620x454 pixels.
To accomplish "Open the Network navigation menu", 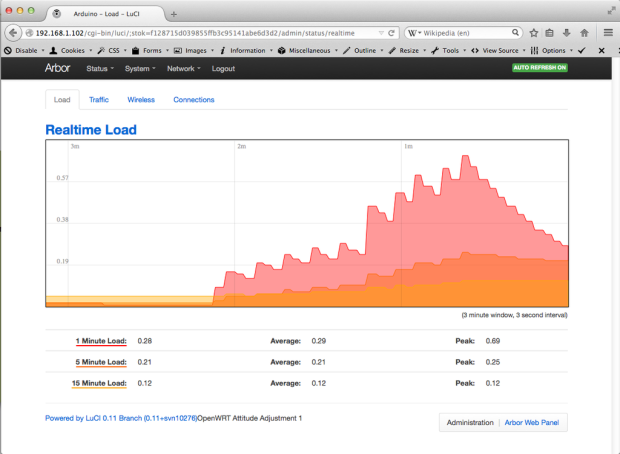I will (183, 68).
